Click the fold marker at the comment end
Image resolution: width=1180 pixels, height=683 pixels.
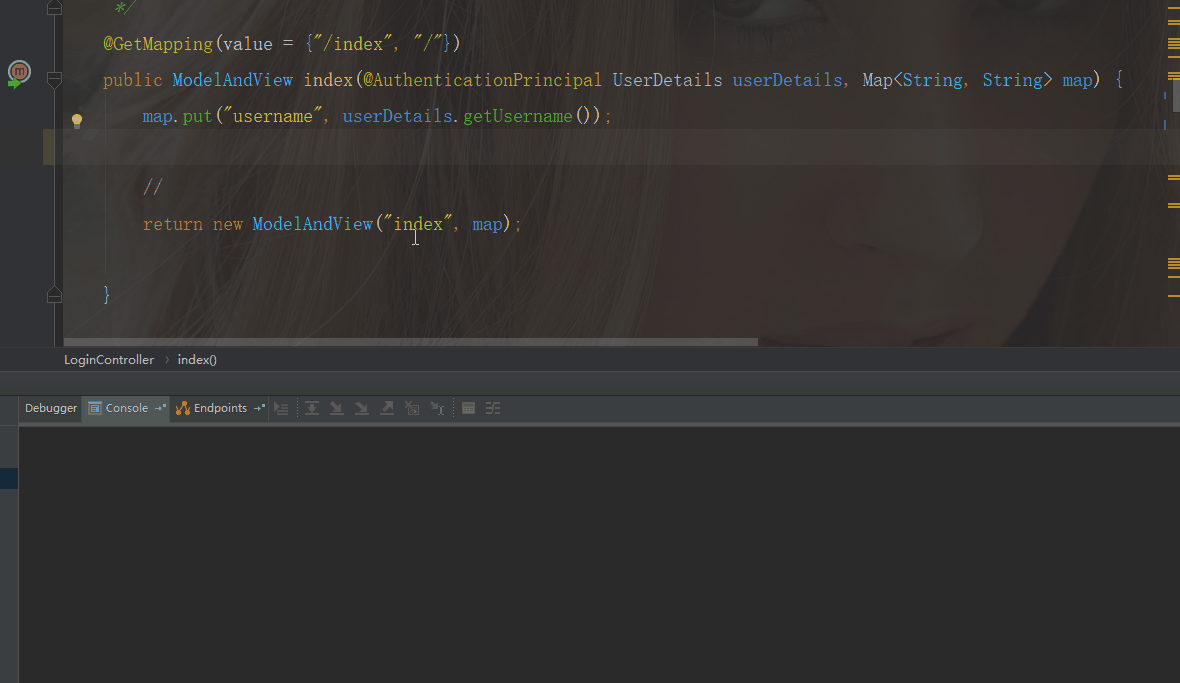54,8
